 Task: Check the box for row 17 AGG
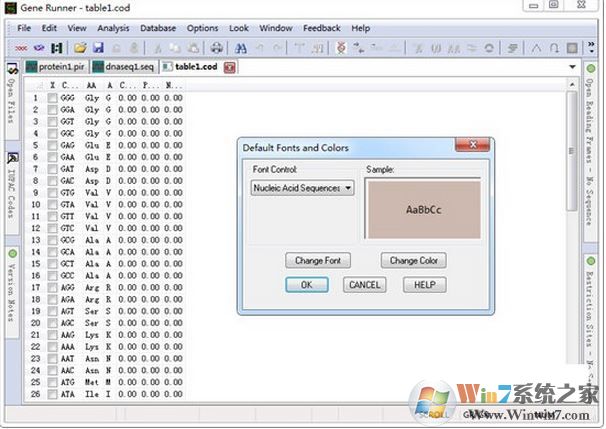pyautogui.click(x=52, y=288)
